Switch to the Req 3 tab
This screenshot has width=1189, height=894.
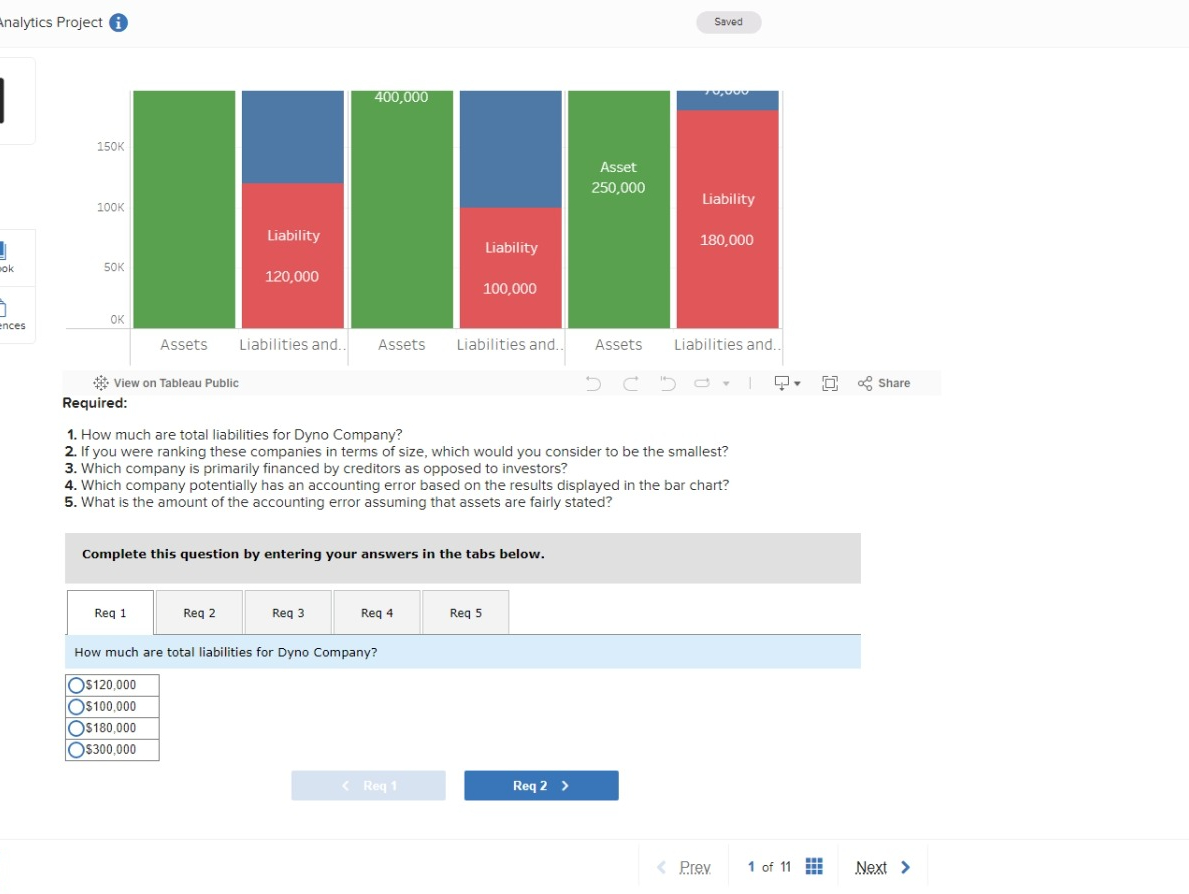coord(288,612)
